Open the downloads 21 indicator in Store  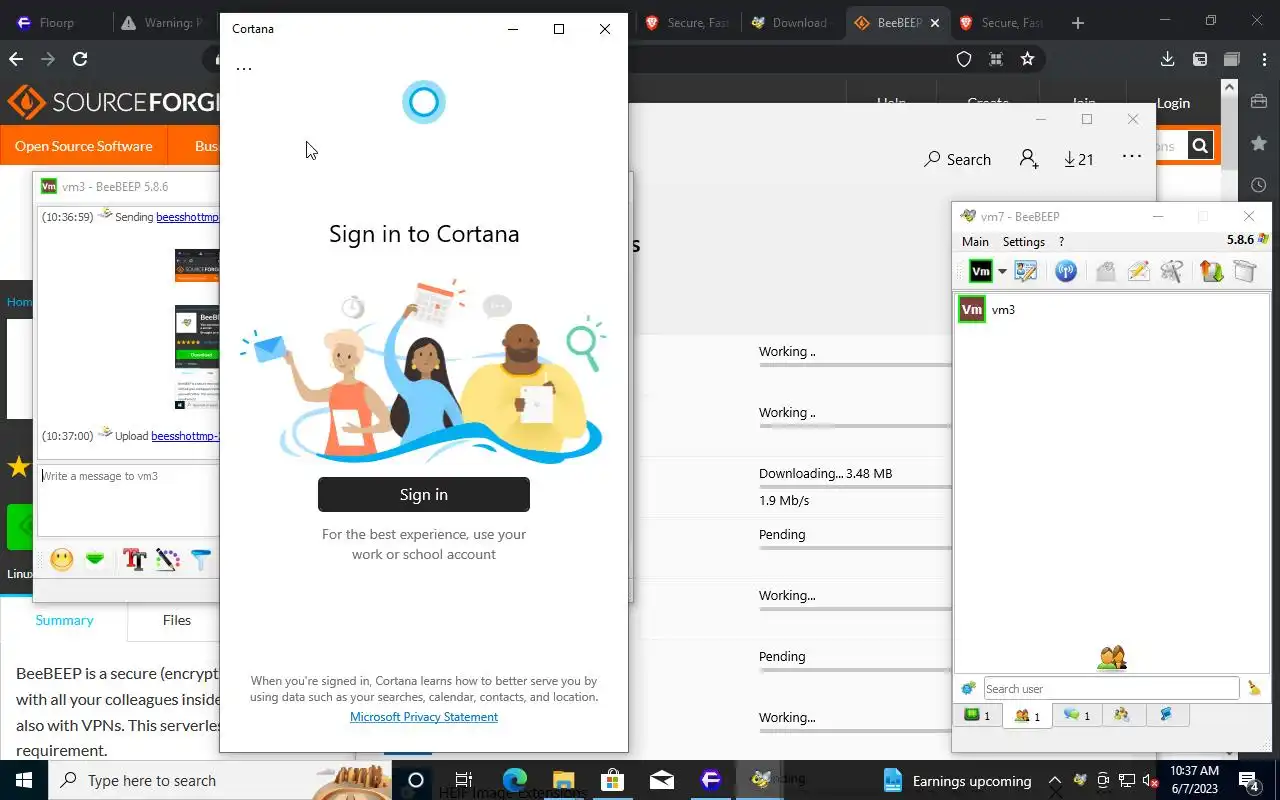coord(1078,159)
